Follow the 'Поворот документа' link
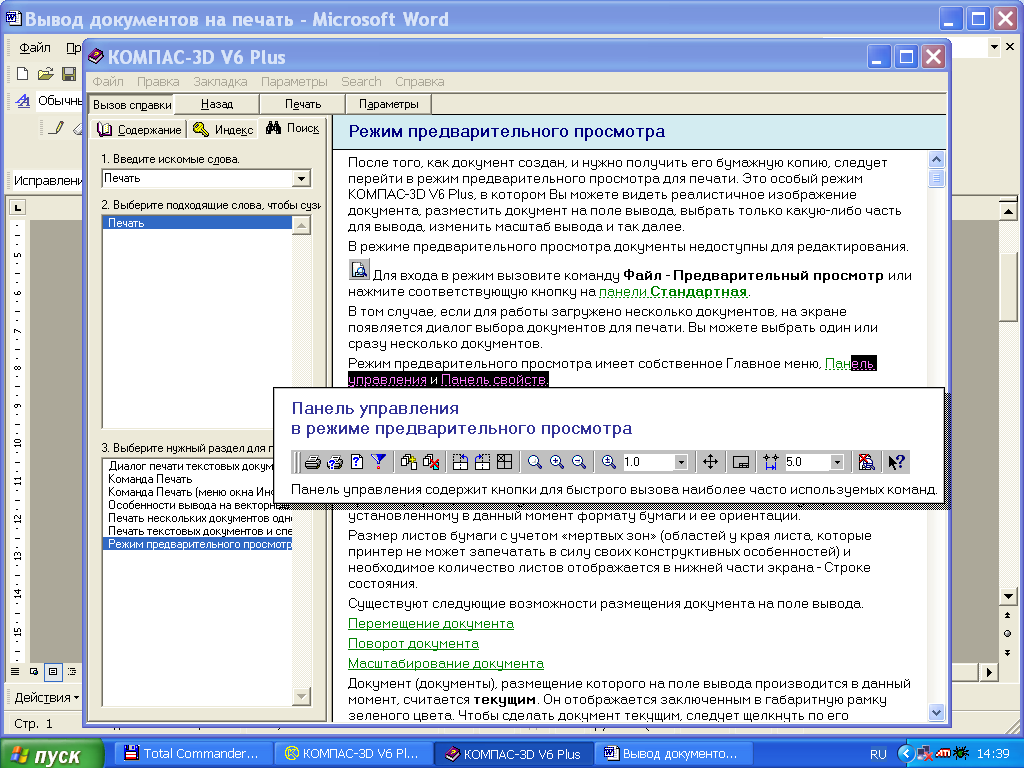Image resolution: width=1024 pixels, height=768 pixels. coord(413,643)
